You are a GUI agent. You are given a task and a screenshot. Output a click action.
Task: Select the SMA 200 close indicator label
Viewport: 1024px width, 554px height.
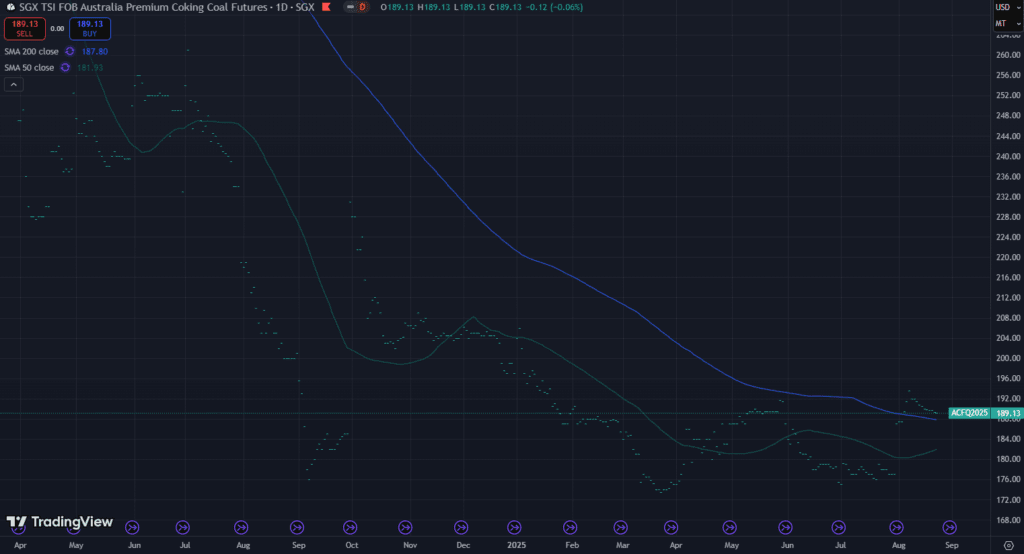point(31,51)
